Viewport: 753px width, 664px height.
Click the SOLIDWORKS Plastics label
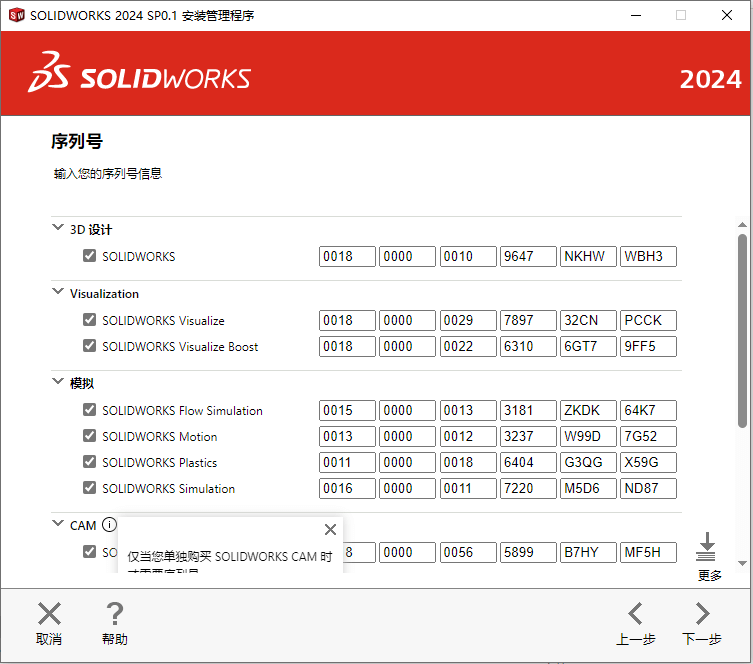tap(159, 462)
